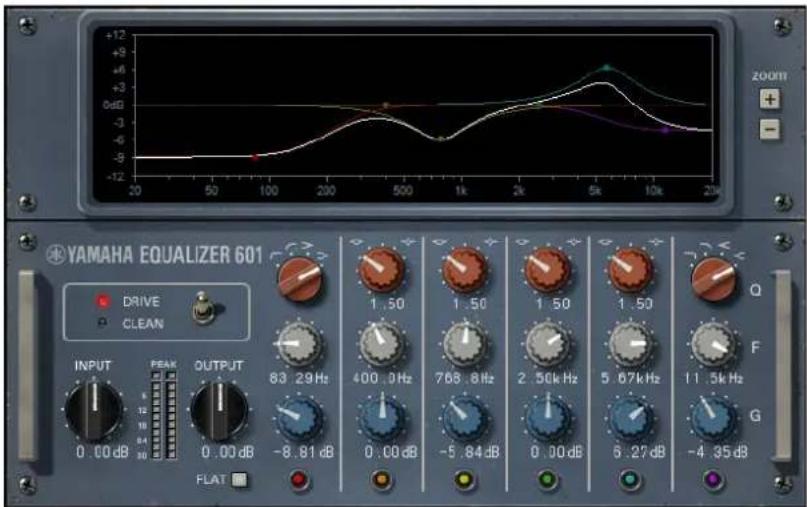The image size is (807, 507).
Task: Click the Q knob of the 2.50 kHz band
Action: point(547,270)
